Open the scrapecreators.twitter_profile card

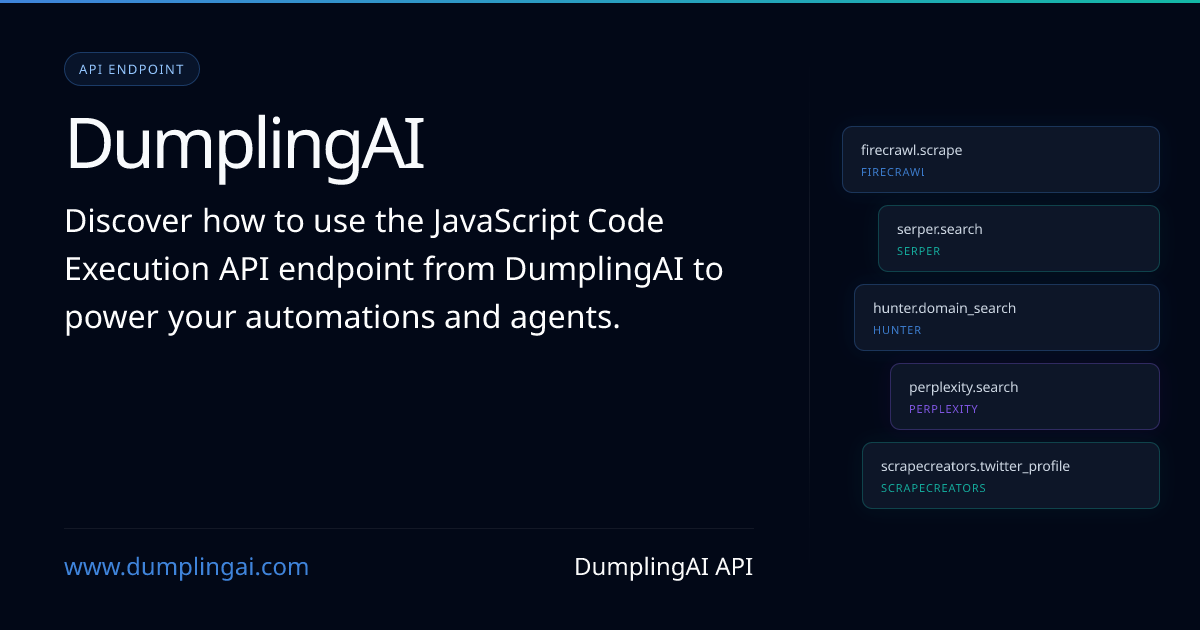click(x=1011, y=475)
